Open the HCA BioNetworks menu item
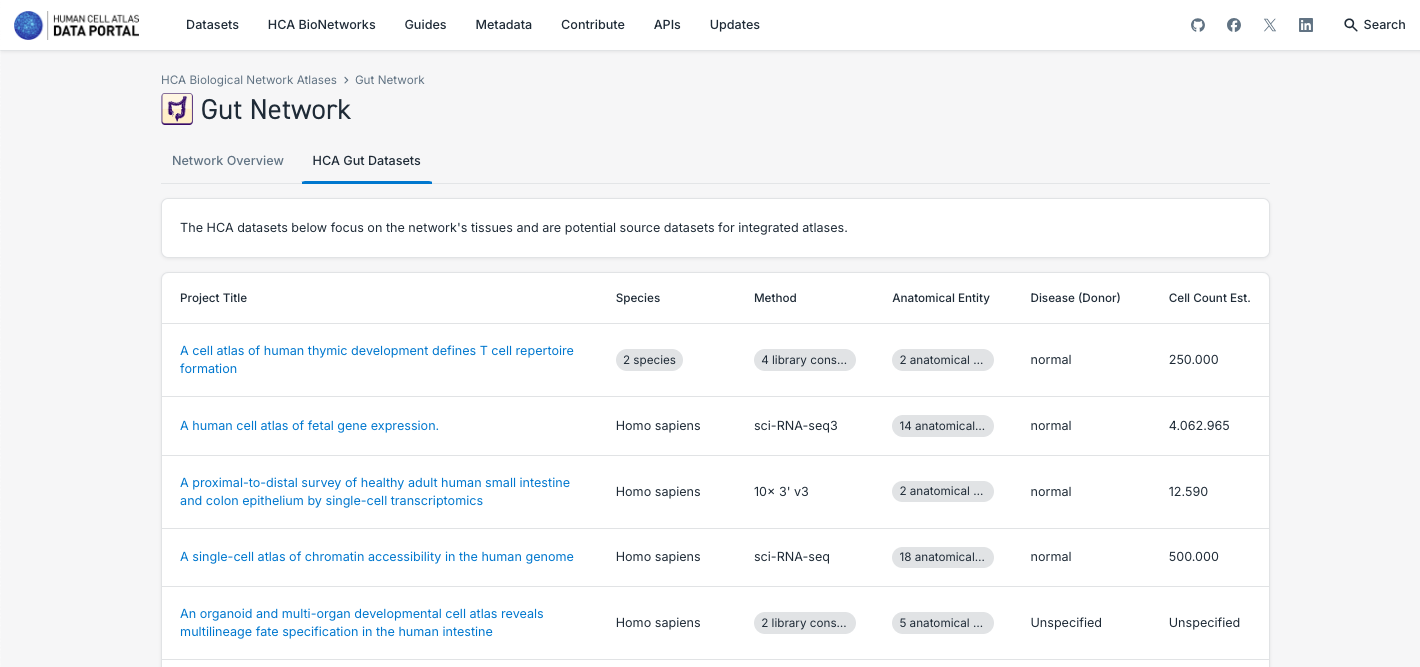Image resolution: width=1420 pixels, height=667 pixels. point(321,25)
